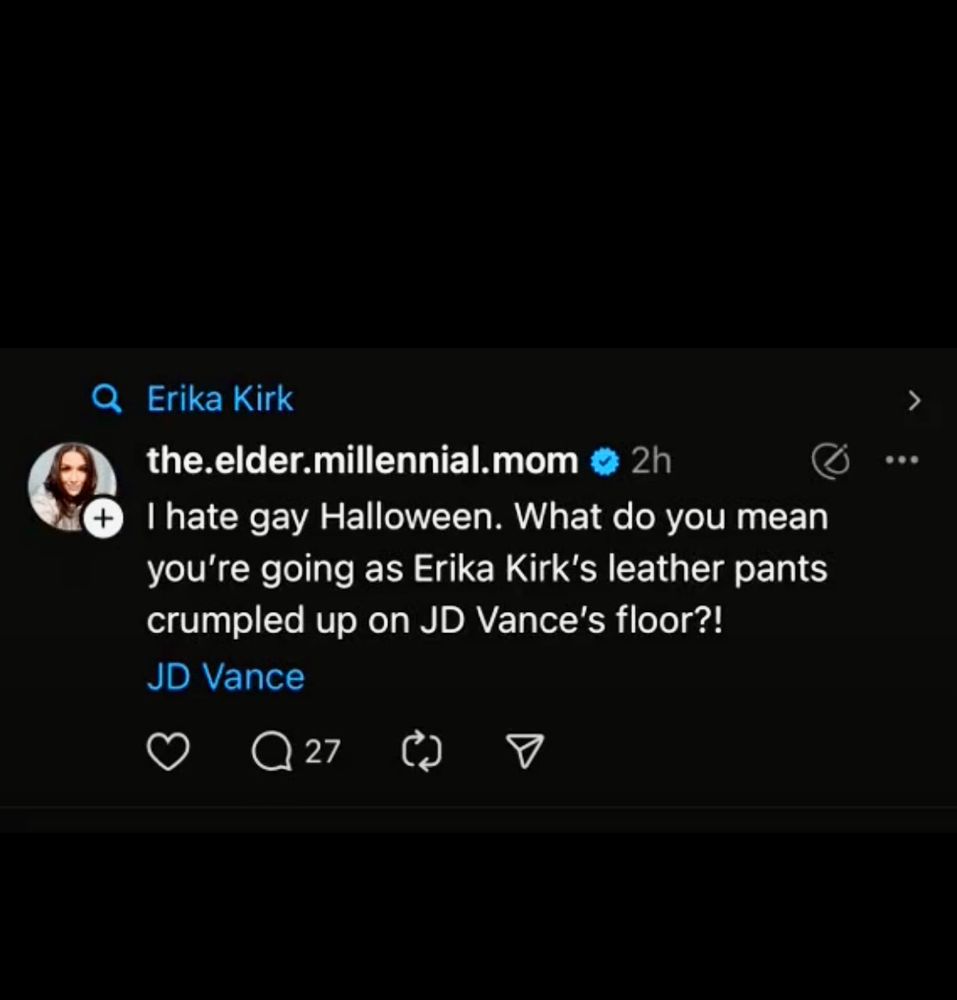Open replies via the speech bubble icon
This screenshot has width=957, height=1000.
point(270,752)
